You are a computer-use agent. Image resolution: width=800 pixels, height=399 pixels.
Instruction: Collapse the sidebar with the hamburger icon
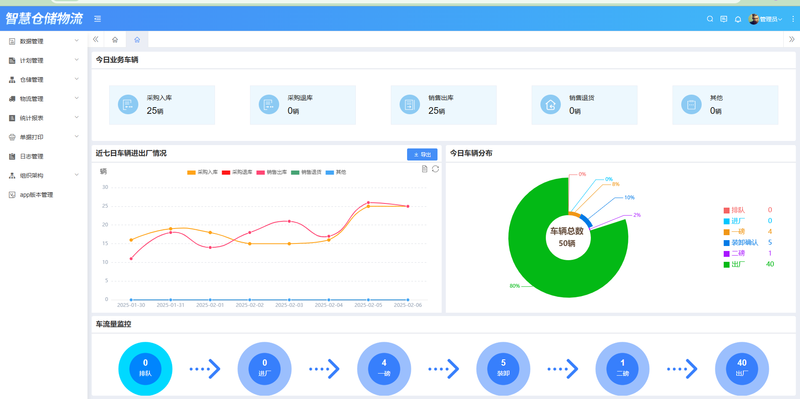[x=97, y=19]
